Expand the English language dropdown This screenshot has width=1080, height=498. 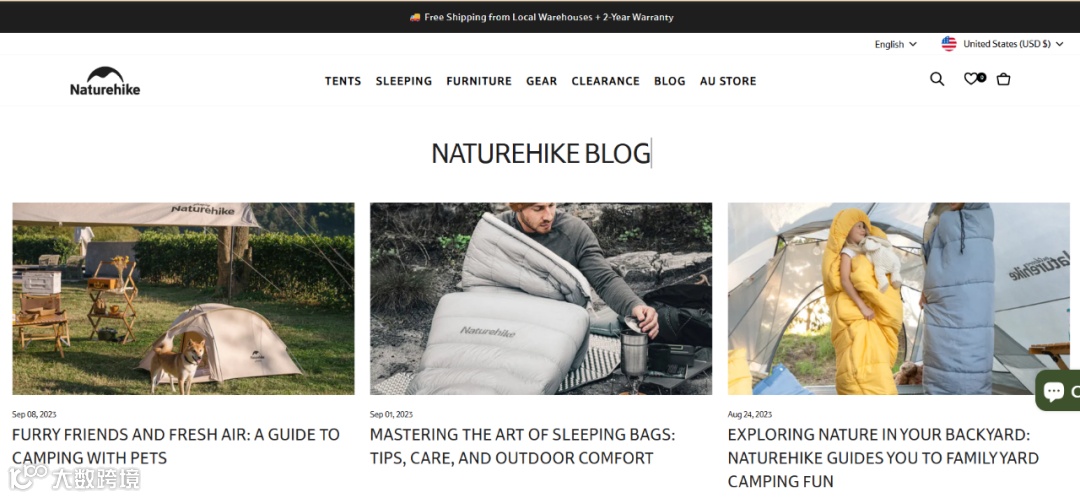(x=895, y=44)
